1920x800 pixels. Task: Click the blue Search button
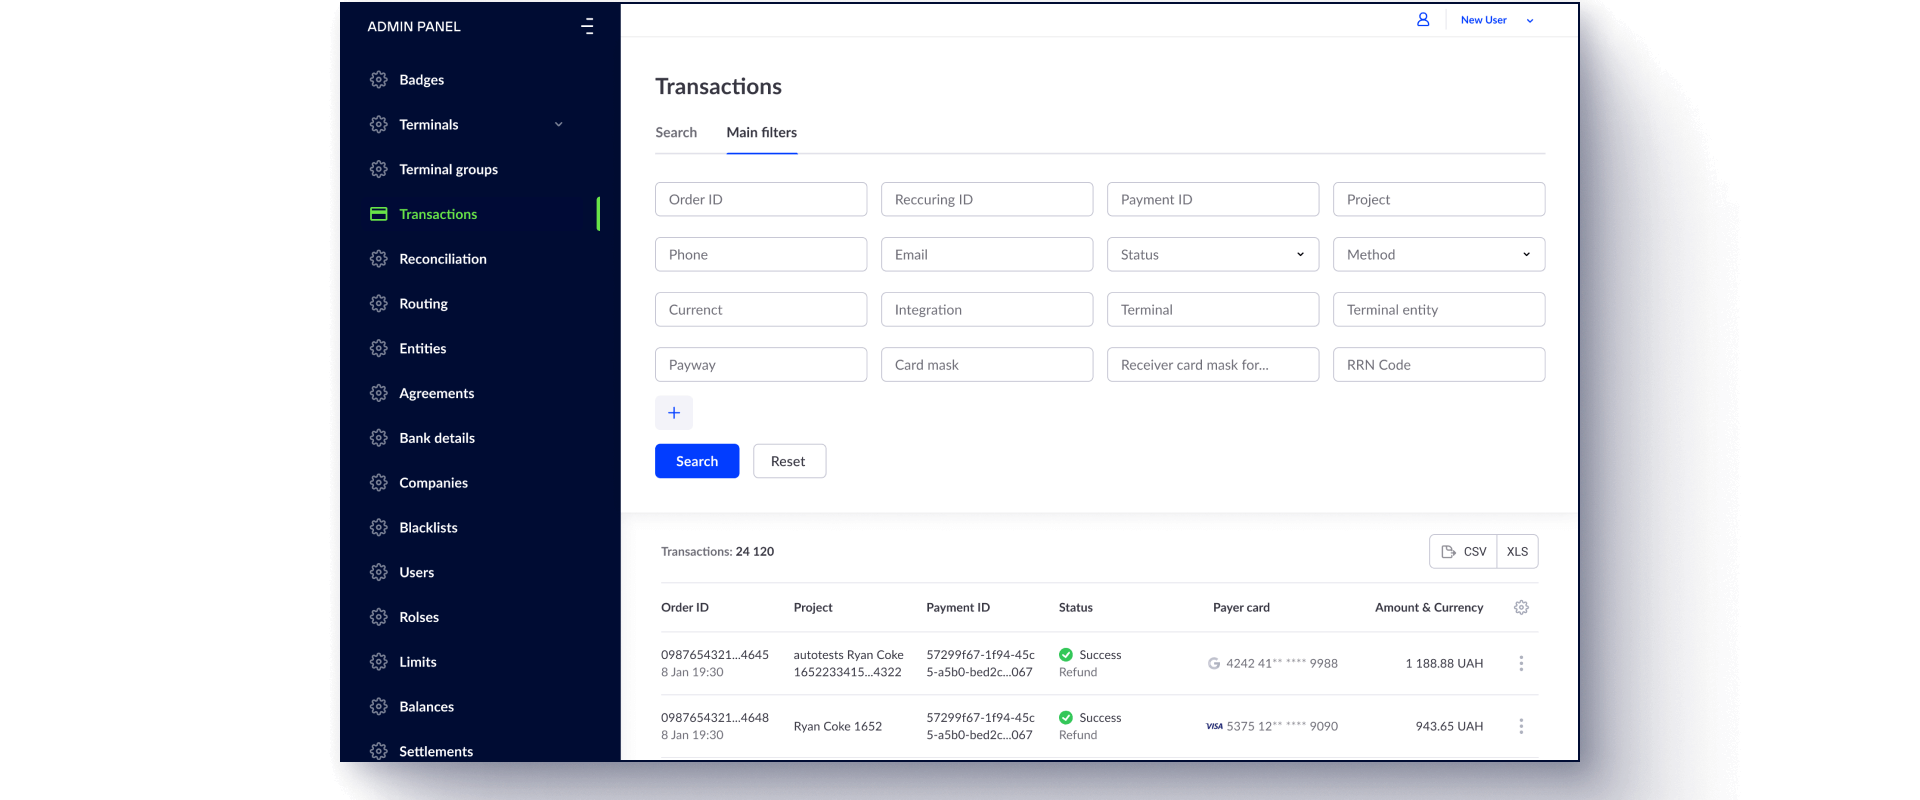[x=697, y=462]
